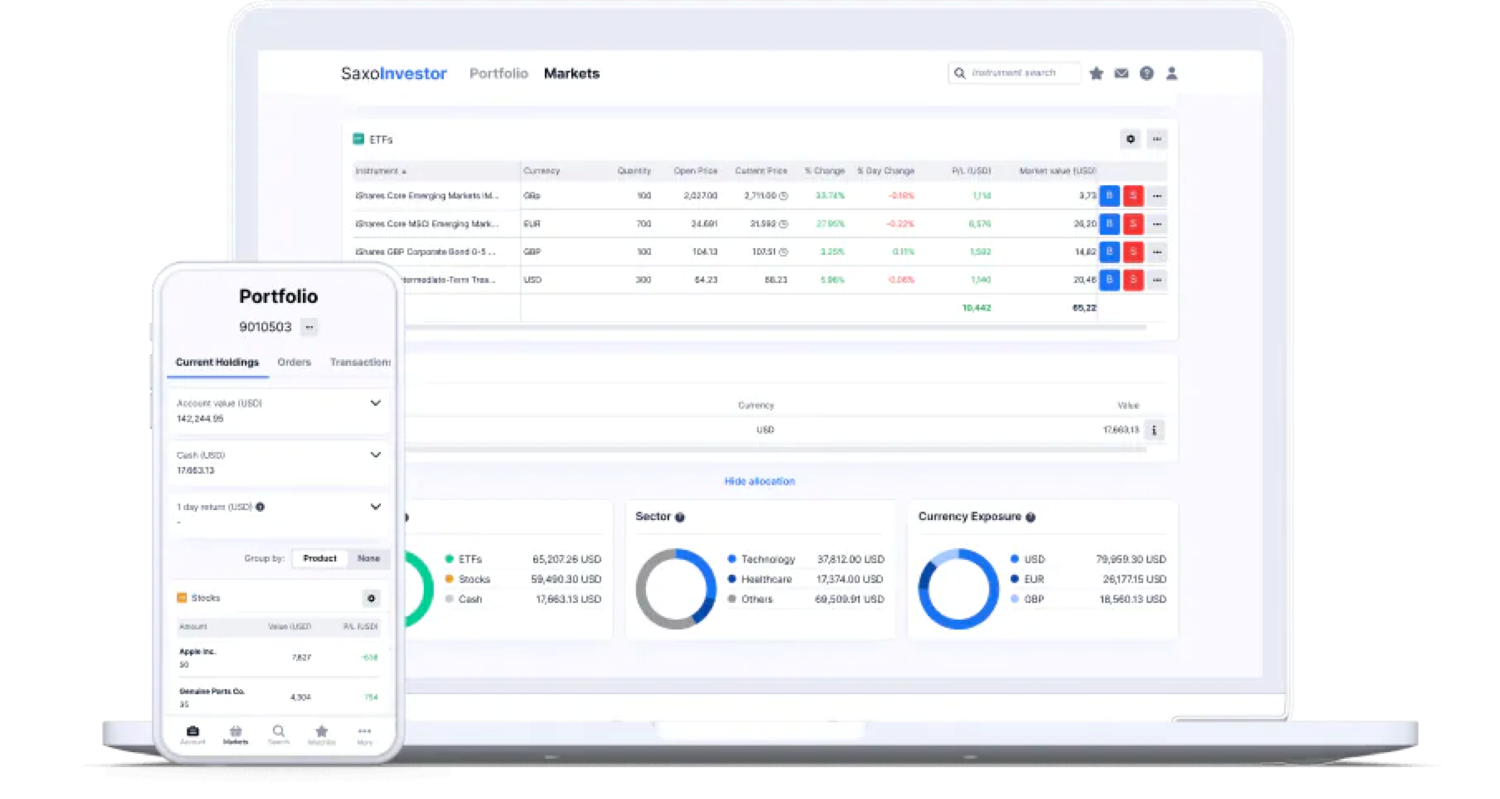Viewport: 1500px width, 799px height.
Task: Click Apple Inc. holding on phone
Action: tap(278, 657)
